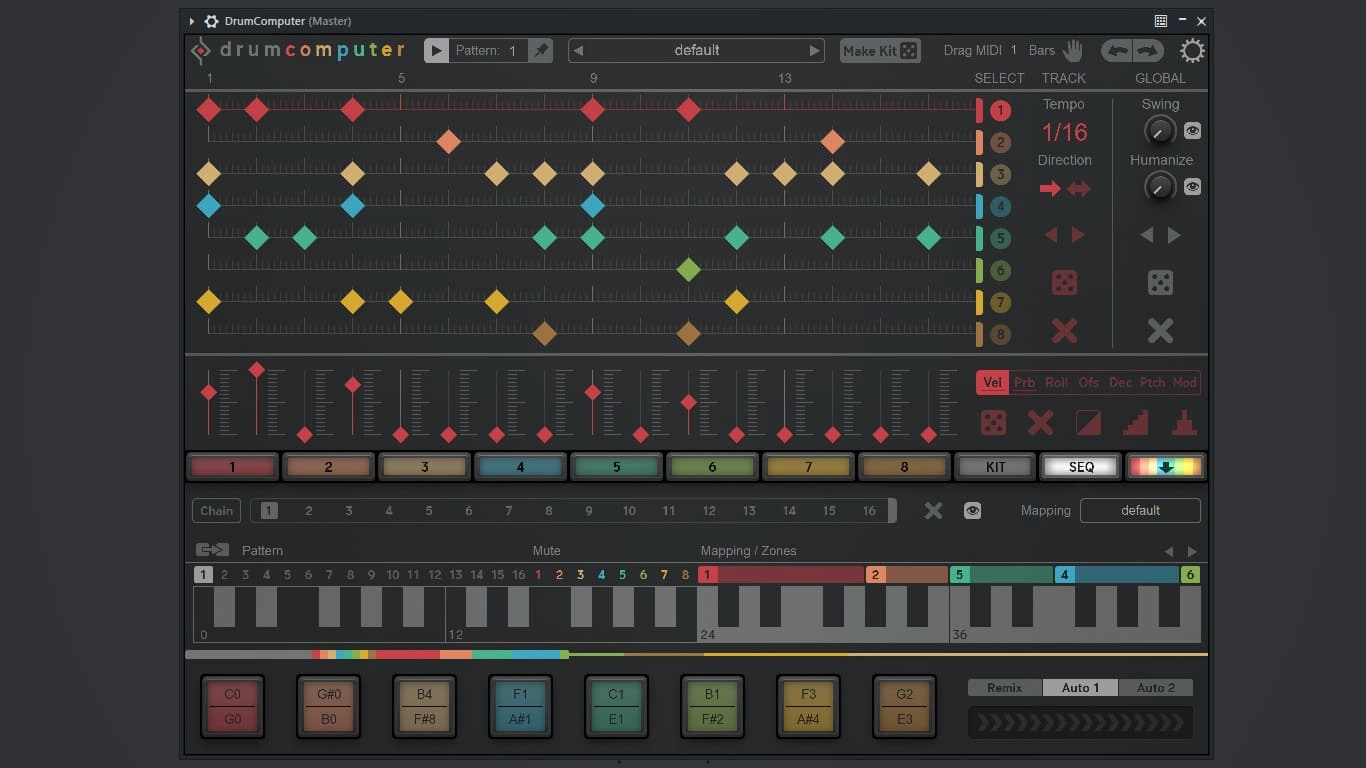This screenshot has height=768, width=1366.
Task: Open the default preset name browser
Action: tap(697, 50)
